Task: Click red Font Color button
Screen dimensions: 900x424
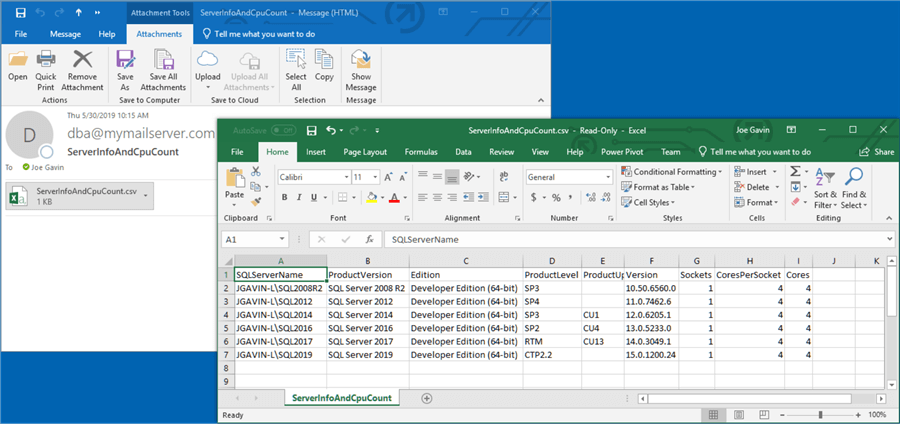Action: point(394,197)
